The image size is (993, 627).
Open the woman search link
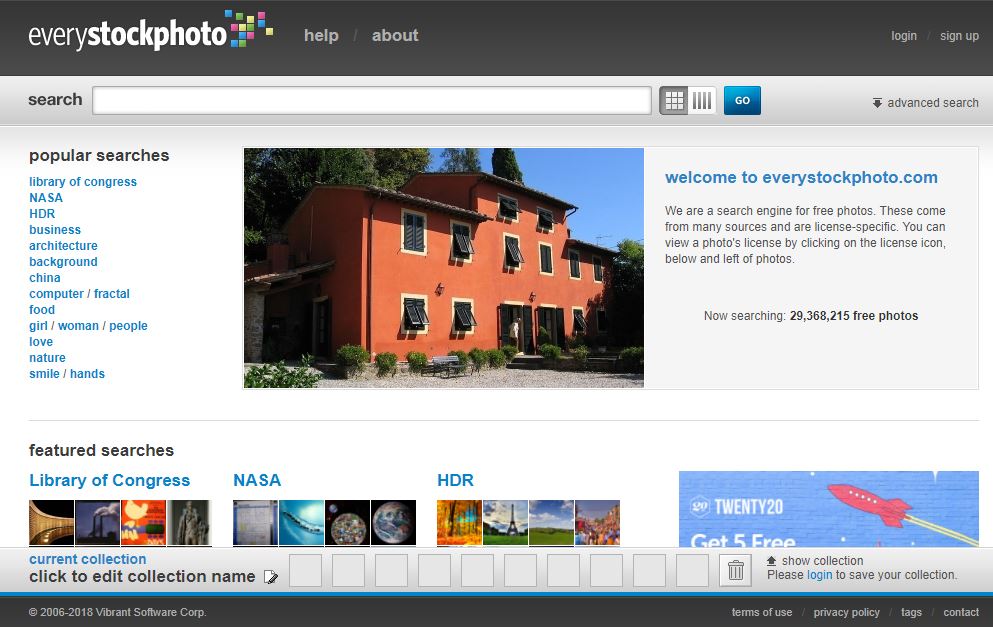(x=78, y=326)
